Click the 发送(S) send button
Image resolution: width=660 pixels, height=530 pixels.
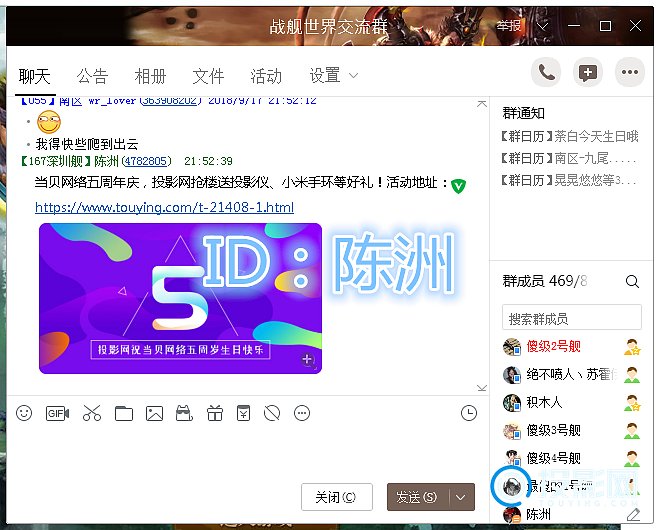click(418, 498)
